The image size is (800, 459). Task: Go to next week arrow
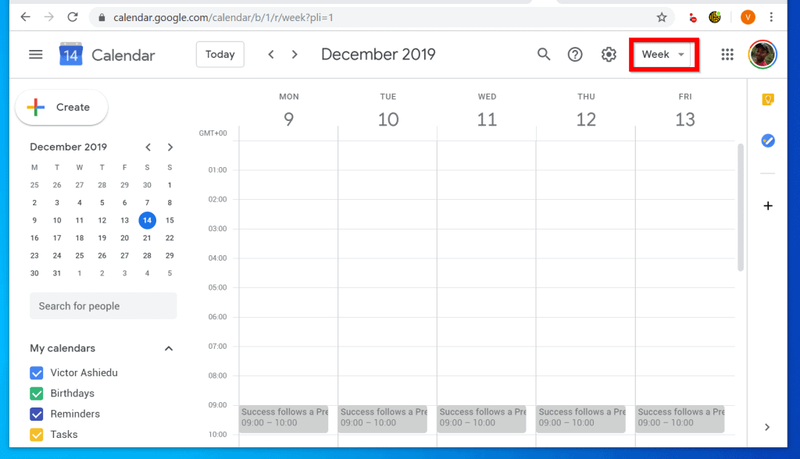[x=294, y=54]
